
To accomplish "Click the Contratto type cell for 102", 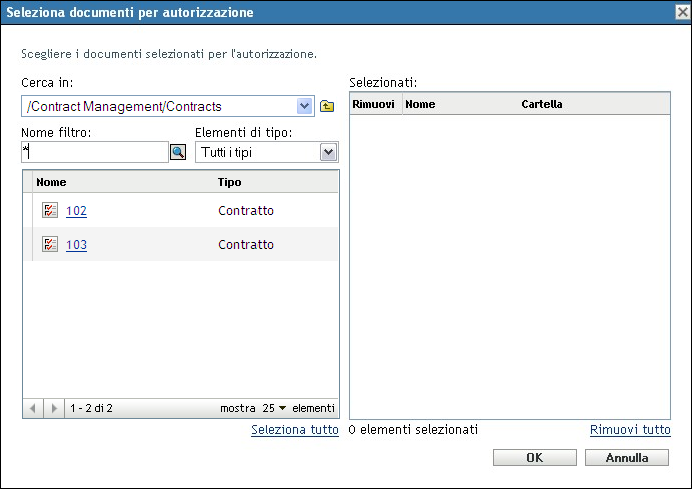I will coord(246,211).
